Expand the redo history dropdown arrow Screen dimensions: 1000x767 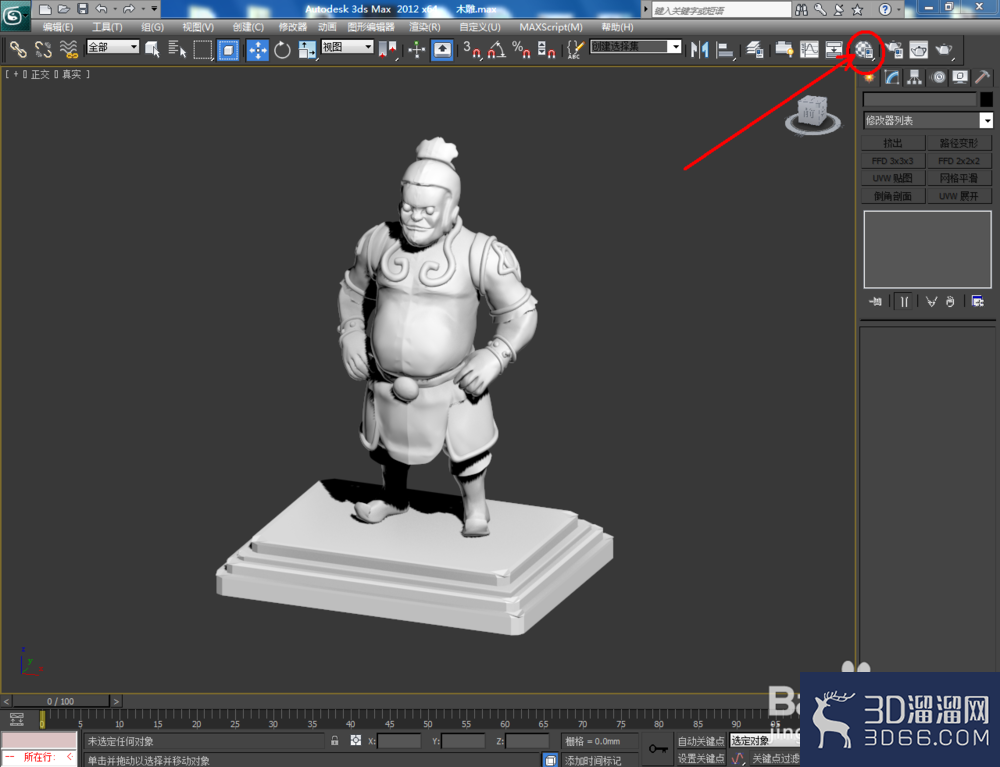[142, 9]
